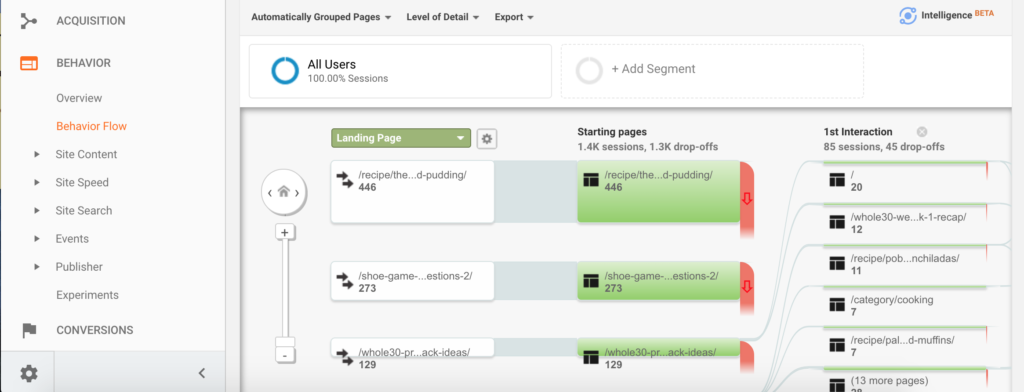Screen dimensions: 1024x392
Task: Click the '85 sessions, 45 drop-offs' text
Action: tap(884, 147)
